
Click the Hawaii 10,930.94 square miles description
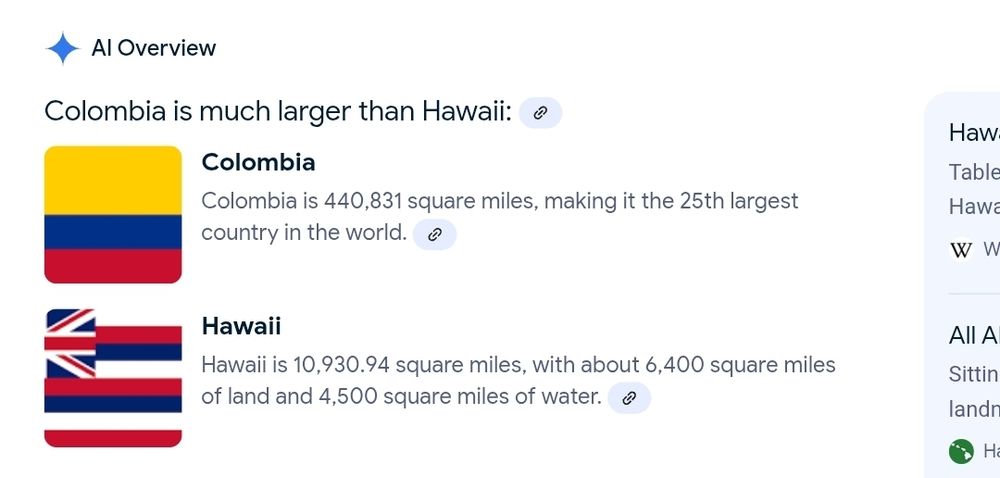click(x=518, y=380)
